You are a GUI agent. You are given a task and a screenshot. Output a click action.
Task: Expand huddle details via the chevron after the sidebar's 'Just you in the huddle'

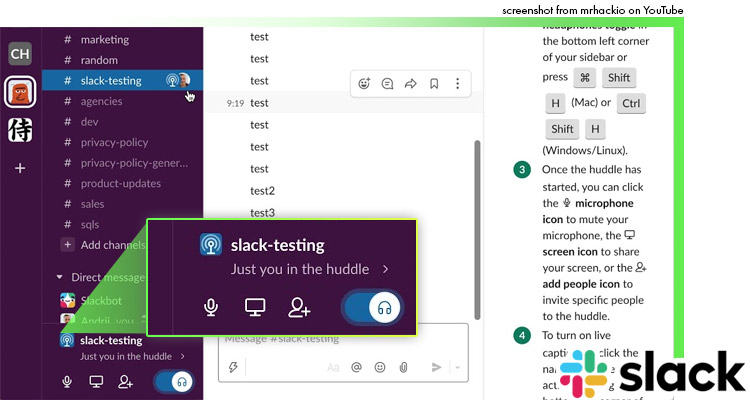(x=183, y=356)
